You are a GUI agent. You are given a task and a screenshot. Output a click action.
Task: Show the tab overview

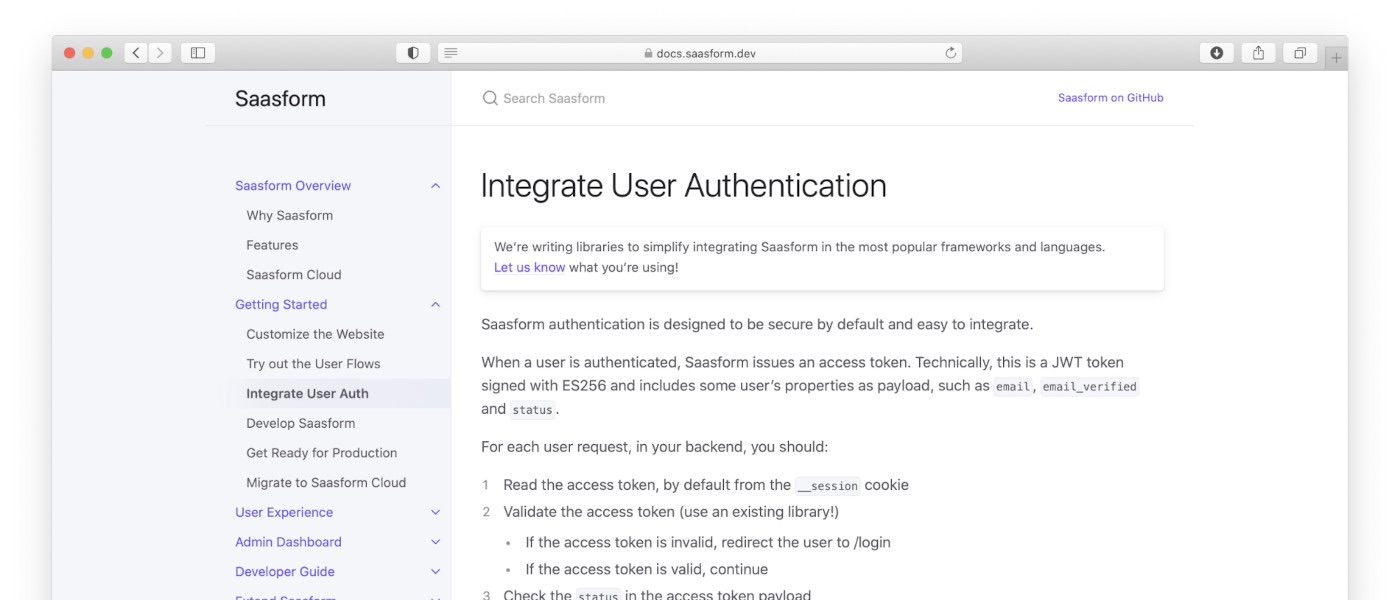(1300, 53)
